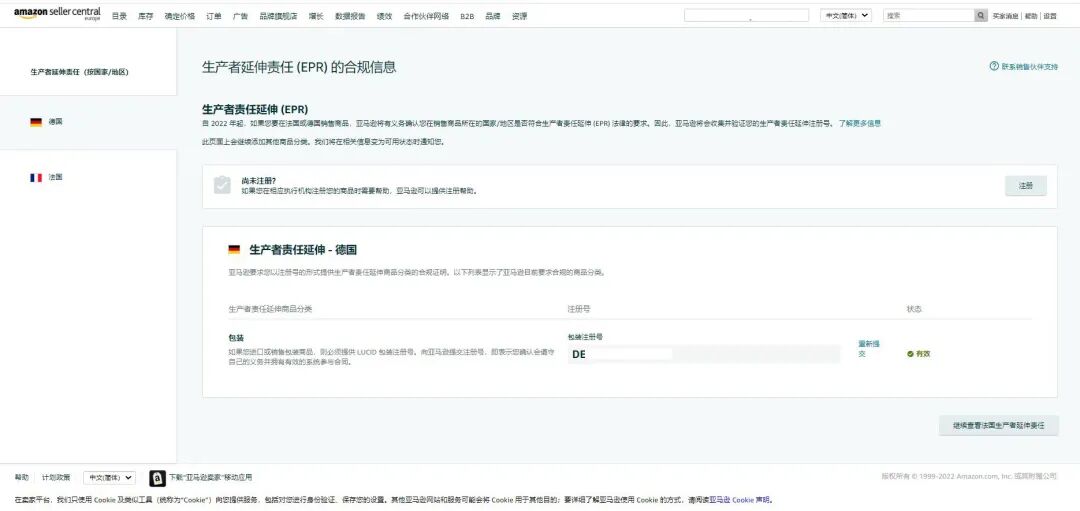
Task: Click the 状态 column header
Action: click(x=914, y=309)
